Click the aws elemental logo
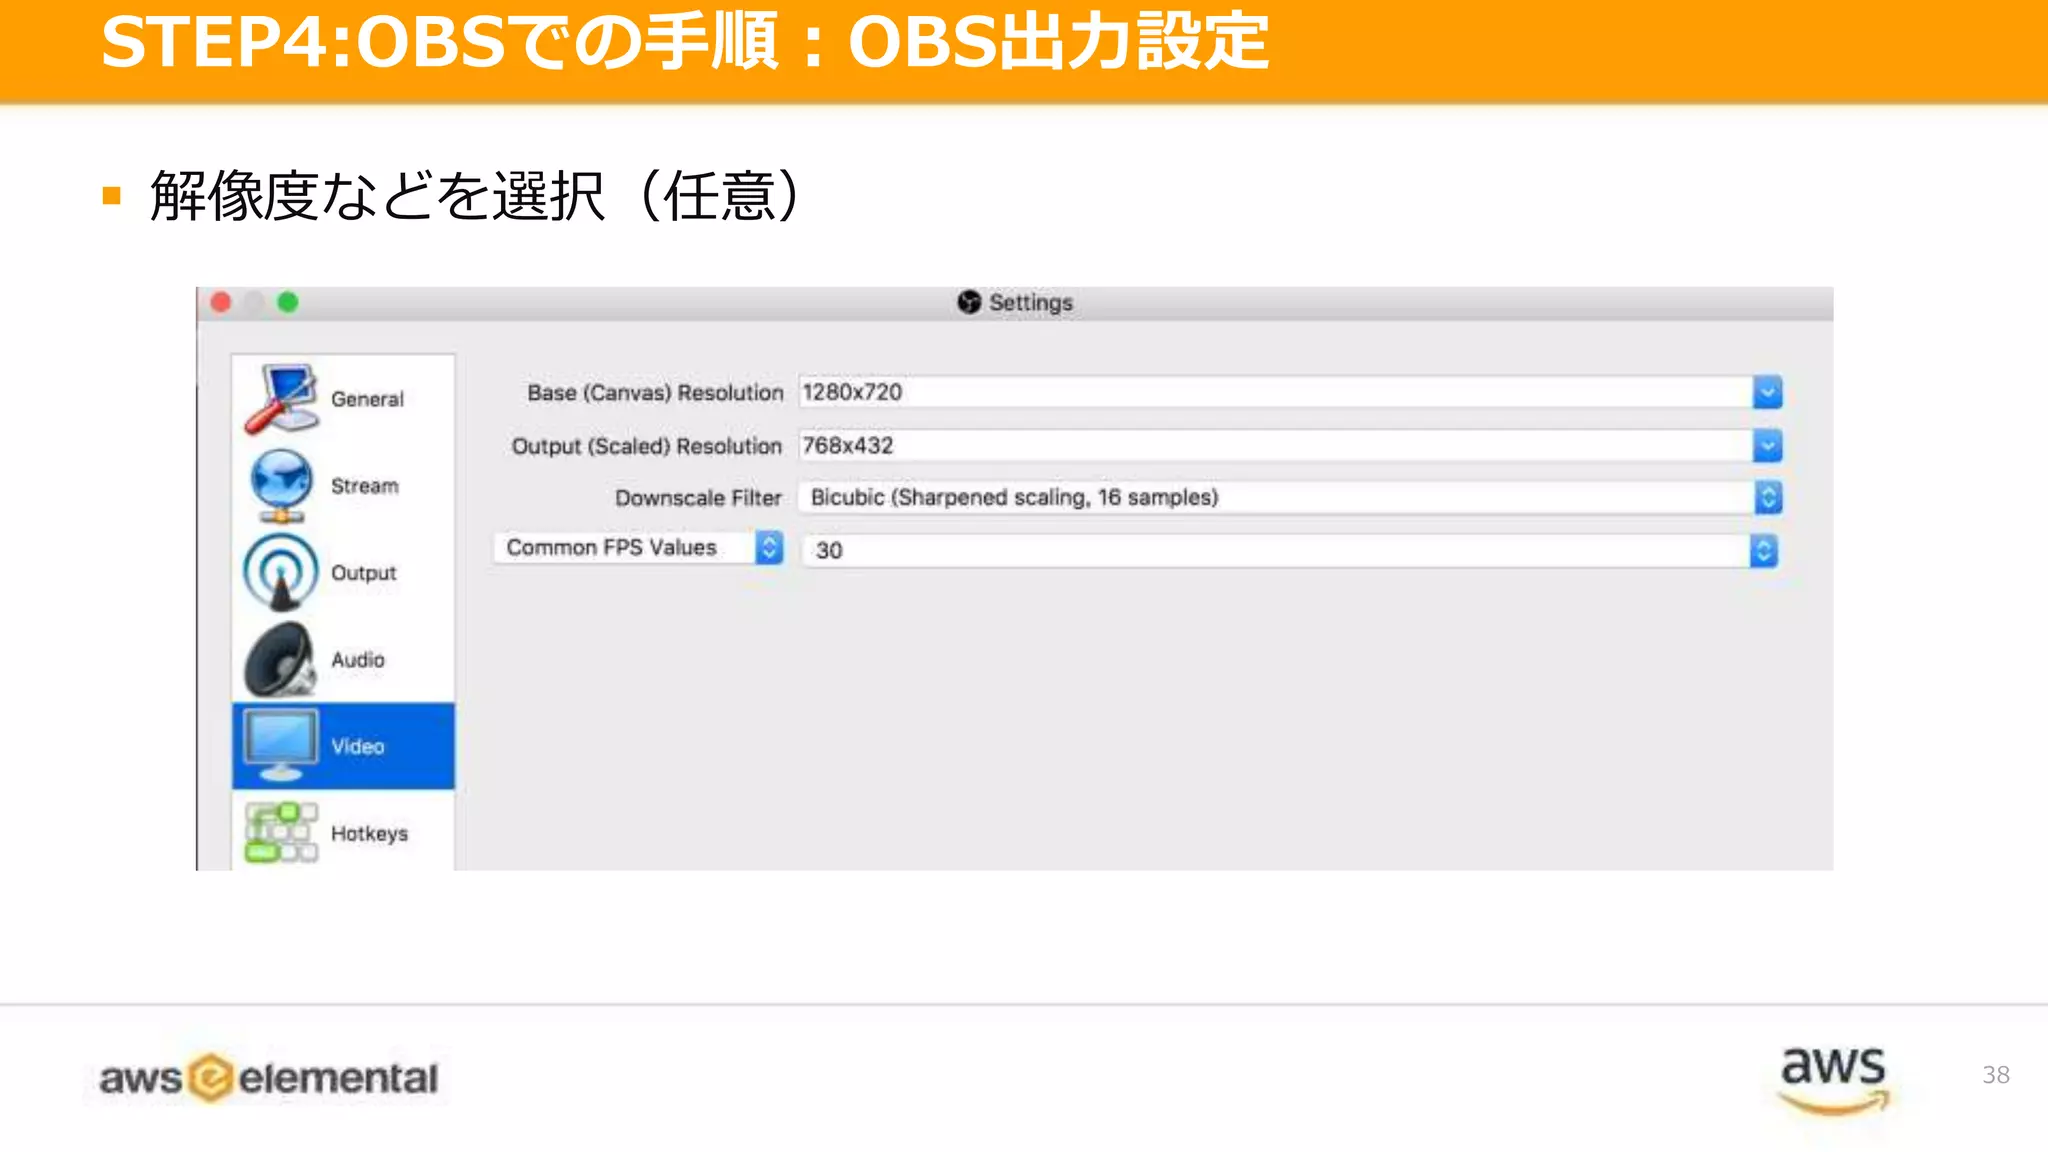 pyautogui.click(x=268, y=1078)
